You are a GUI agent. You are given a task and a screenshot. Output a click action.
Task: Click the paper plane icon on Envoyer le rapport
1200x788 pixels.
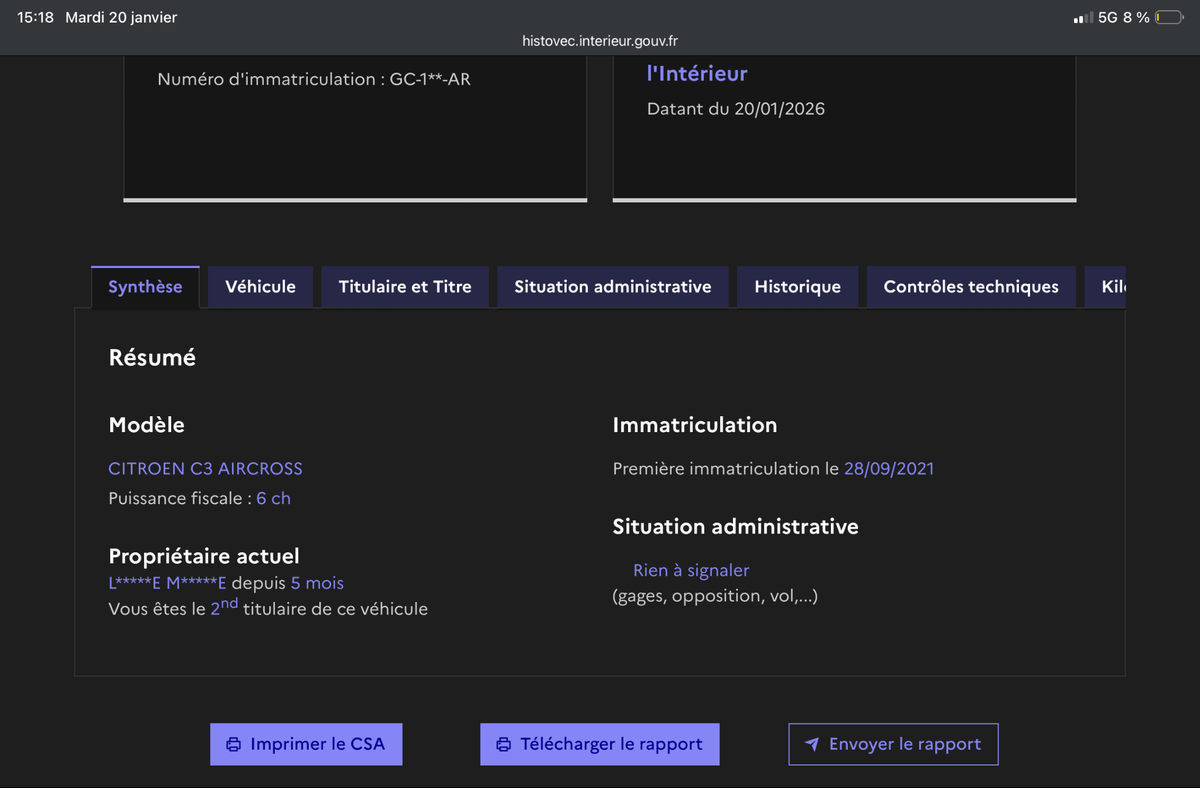click(x=814, y=744)
